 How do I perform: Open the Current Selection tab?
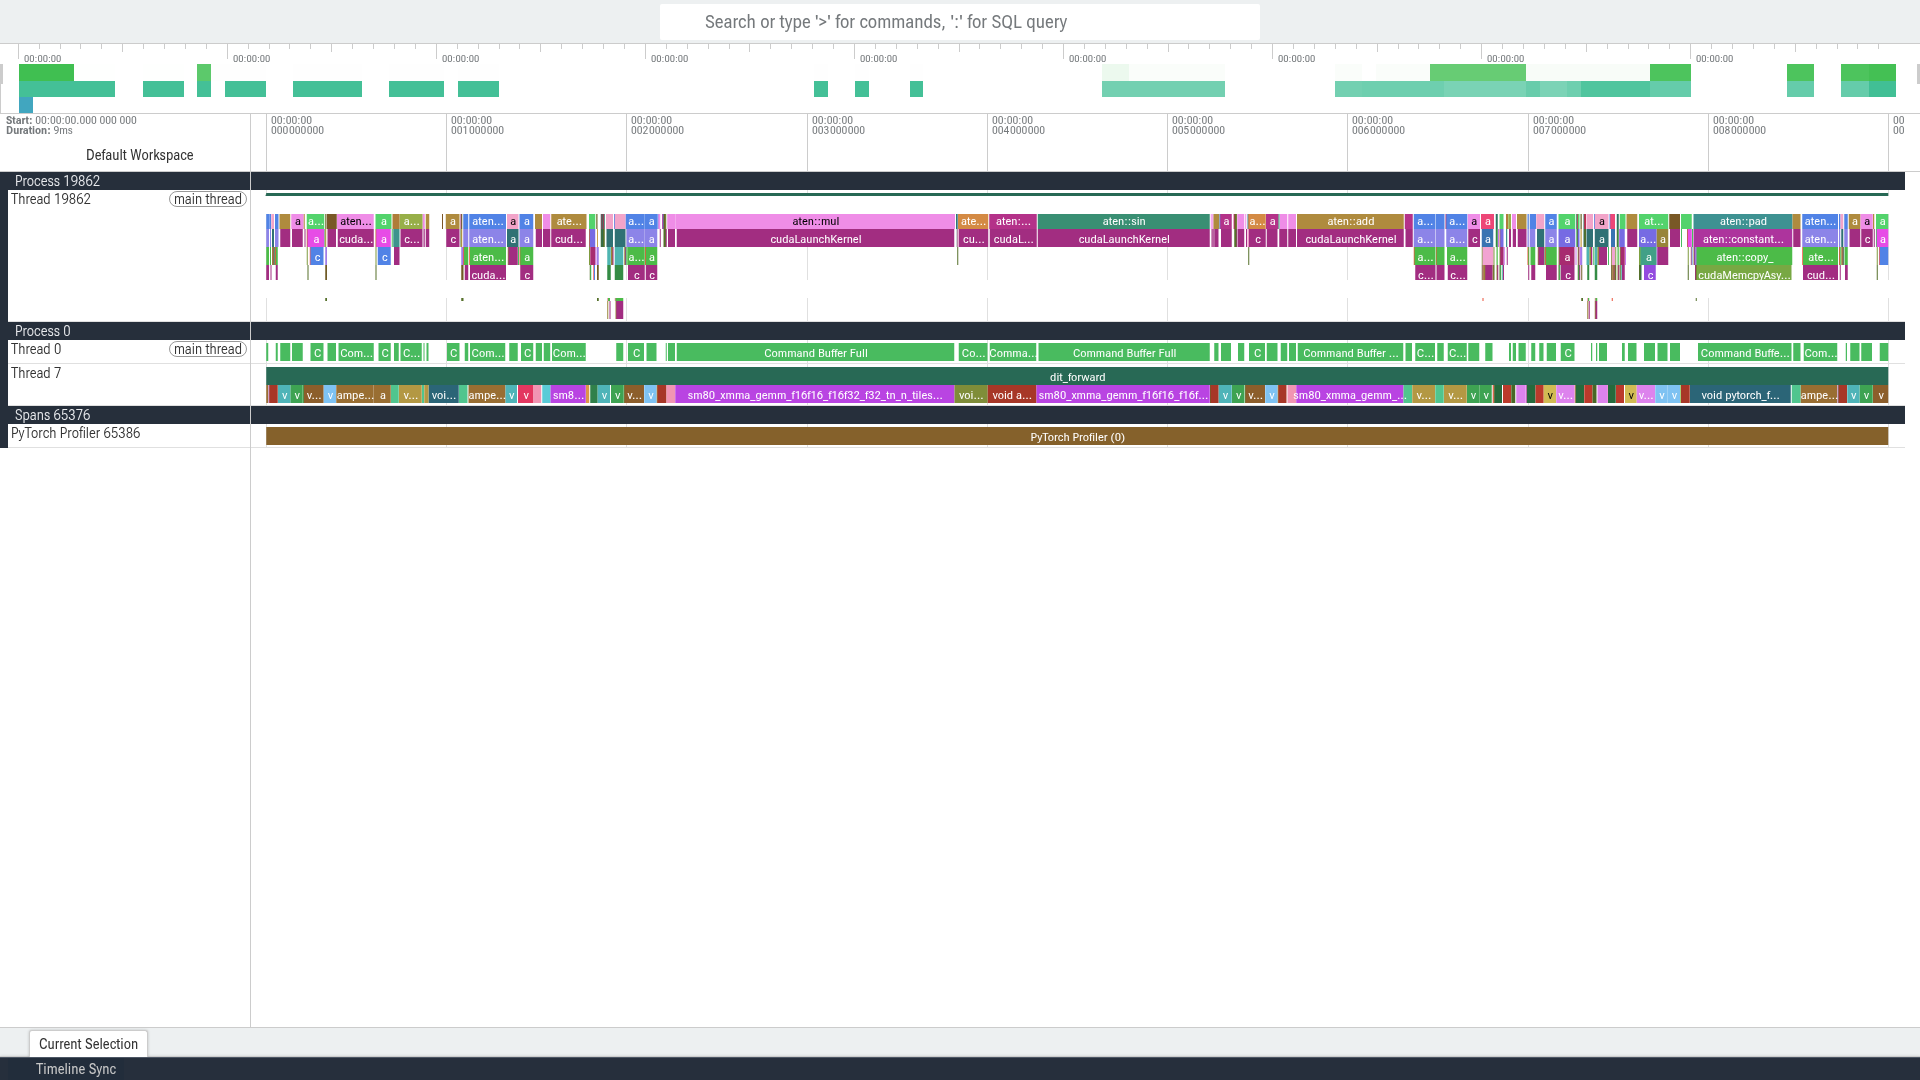[x=88, y=1044]
